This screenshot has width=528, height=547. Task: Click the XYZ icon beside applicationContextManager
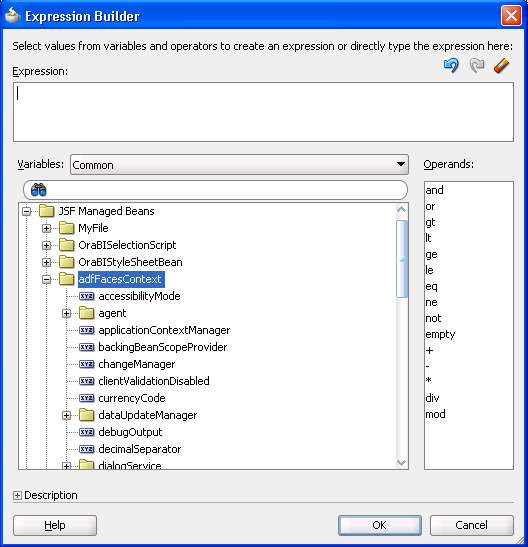(86, 330)
